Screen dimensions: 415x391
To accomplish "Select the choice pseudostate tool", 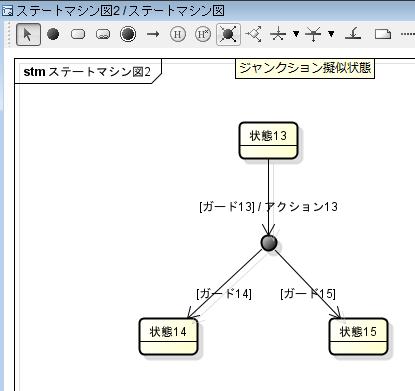I will 254,34.
